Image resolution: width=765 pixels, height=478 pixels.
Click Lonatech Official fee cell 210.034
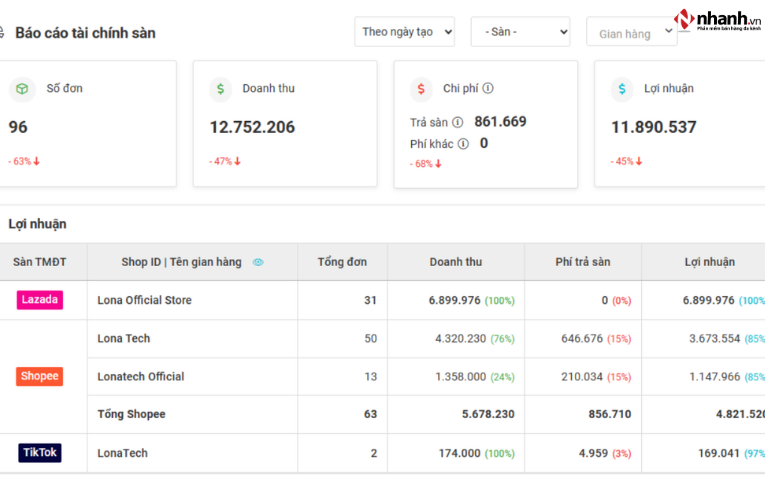pyautogui.click(x=582, y=377)
